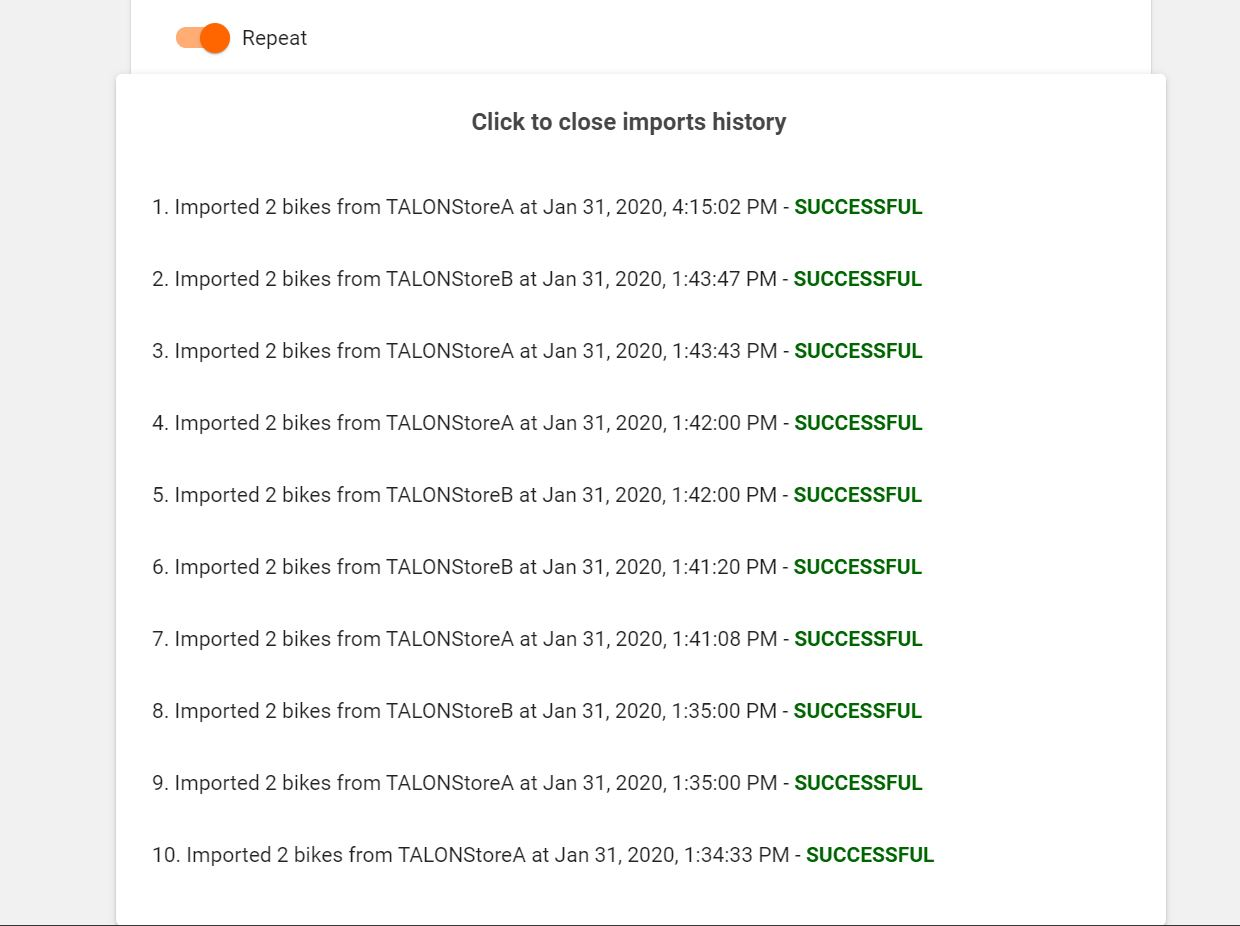Click the SUCCESSFUL status of entry 2

(857, 279)
